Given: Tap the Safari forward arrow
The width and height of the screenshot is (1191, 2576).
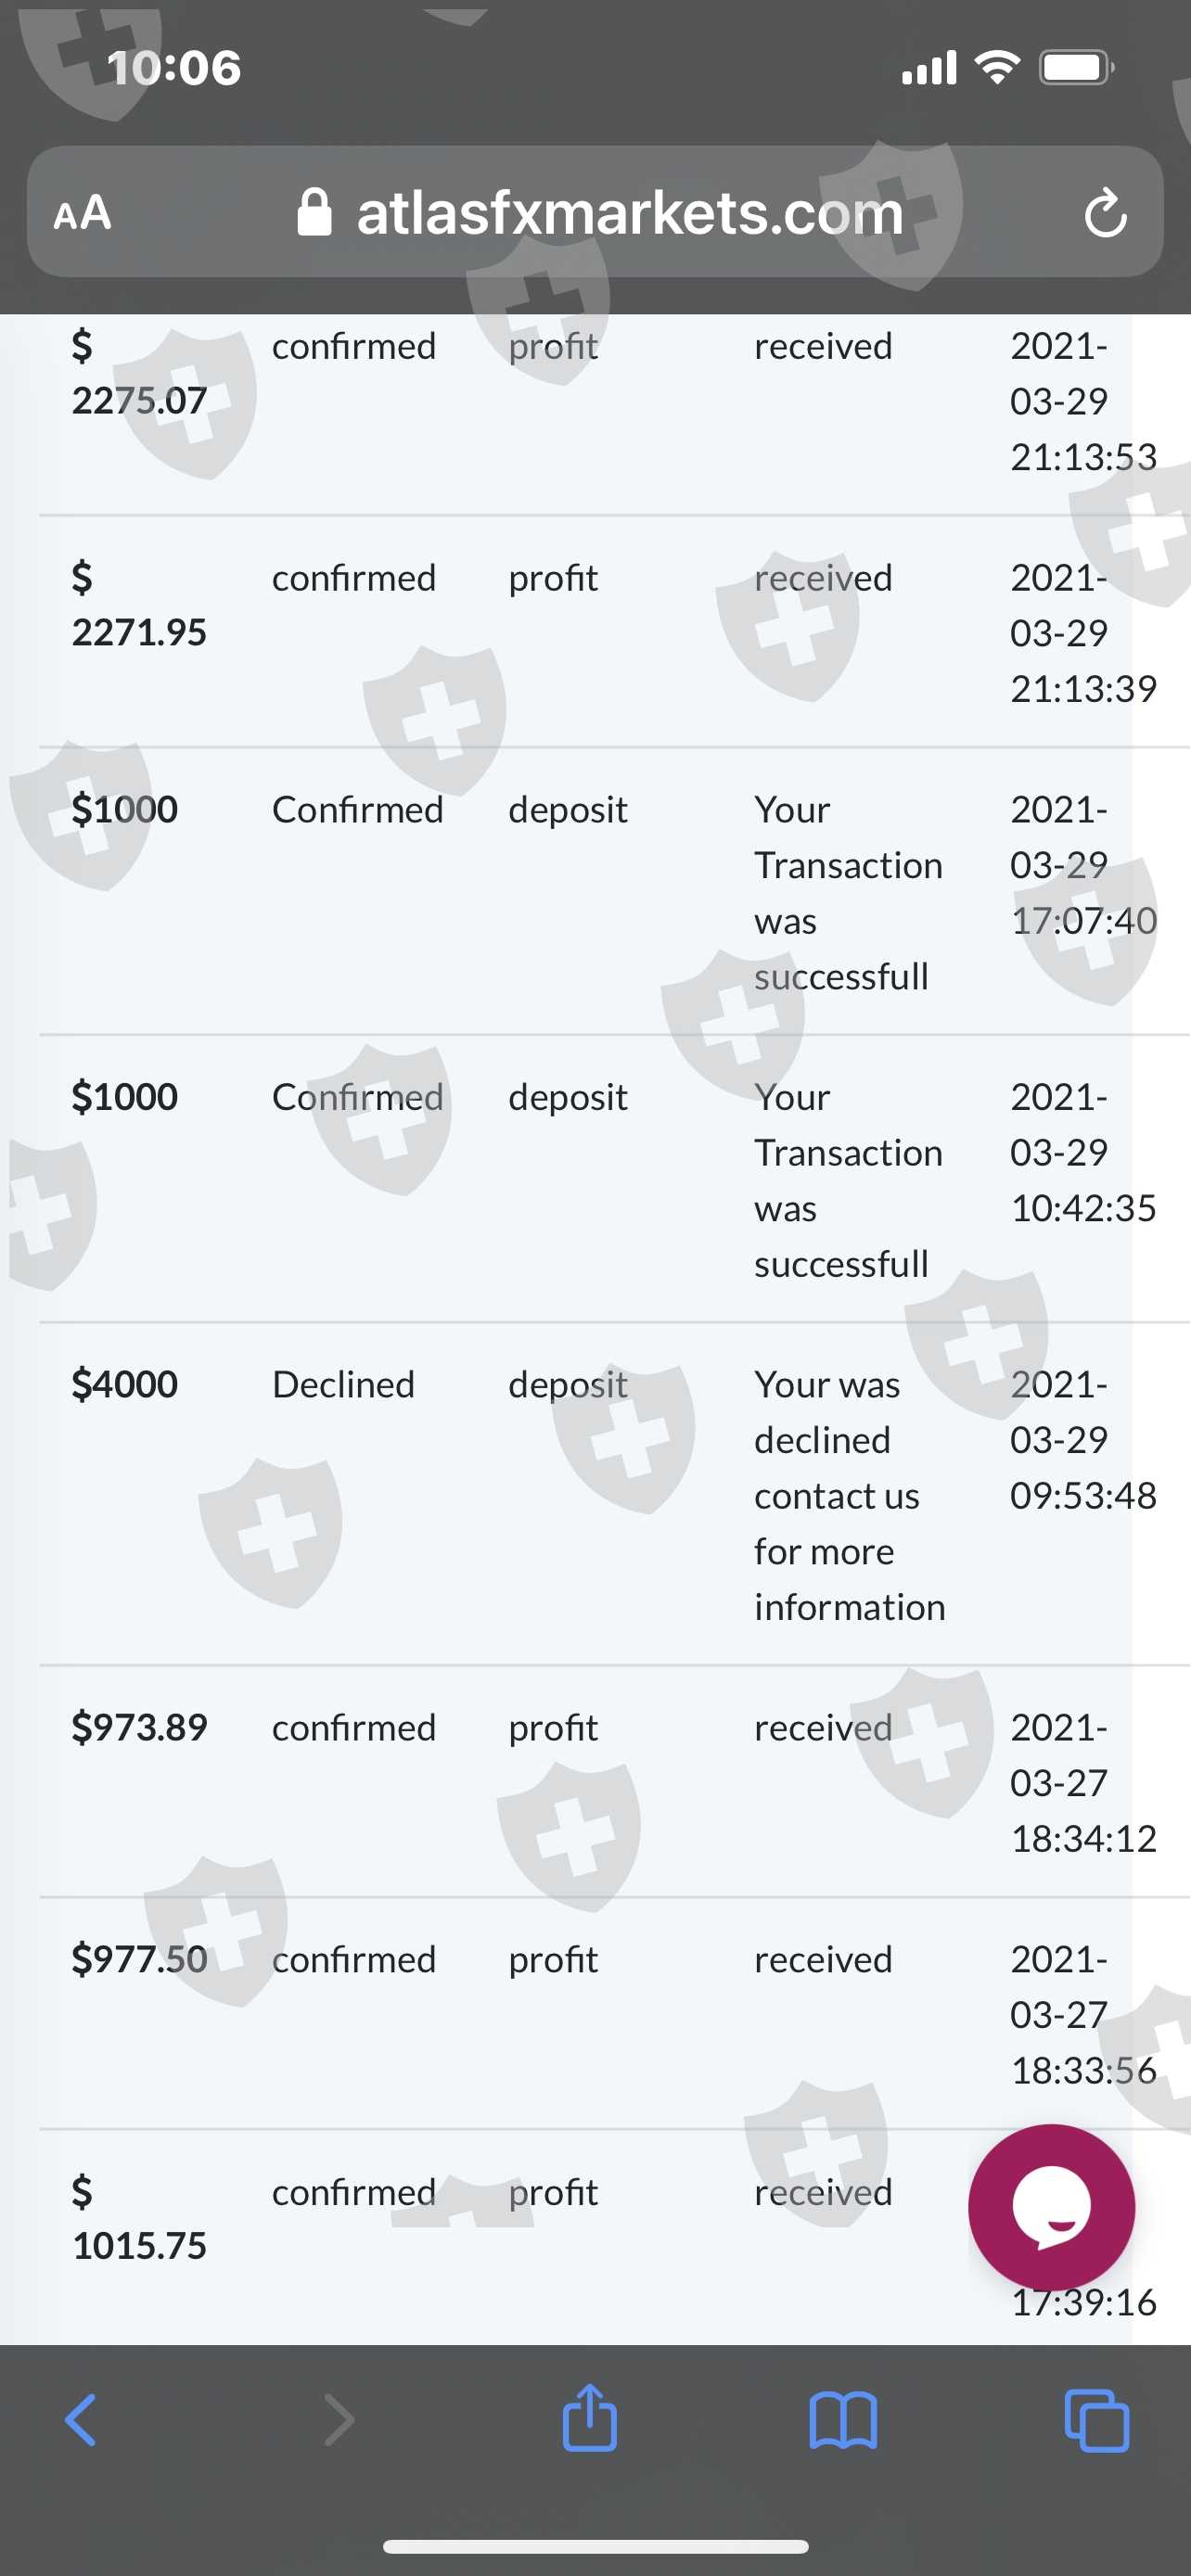Looking at the screenshot, I should click(x=338, y=2420).
